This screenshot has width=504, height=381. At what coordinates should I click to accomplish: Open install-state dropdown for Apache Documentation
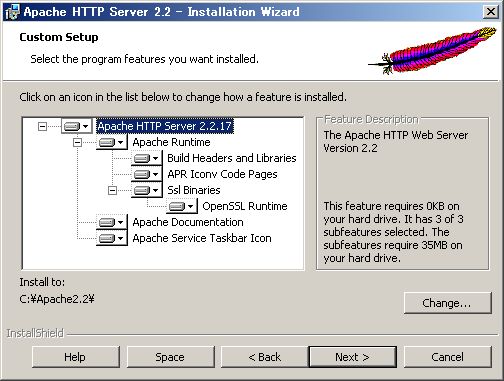point(112,222)
